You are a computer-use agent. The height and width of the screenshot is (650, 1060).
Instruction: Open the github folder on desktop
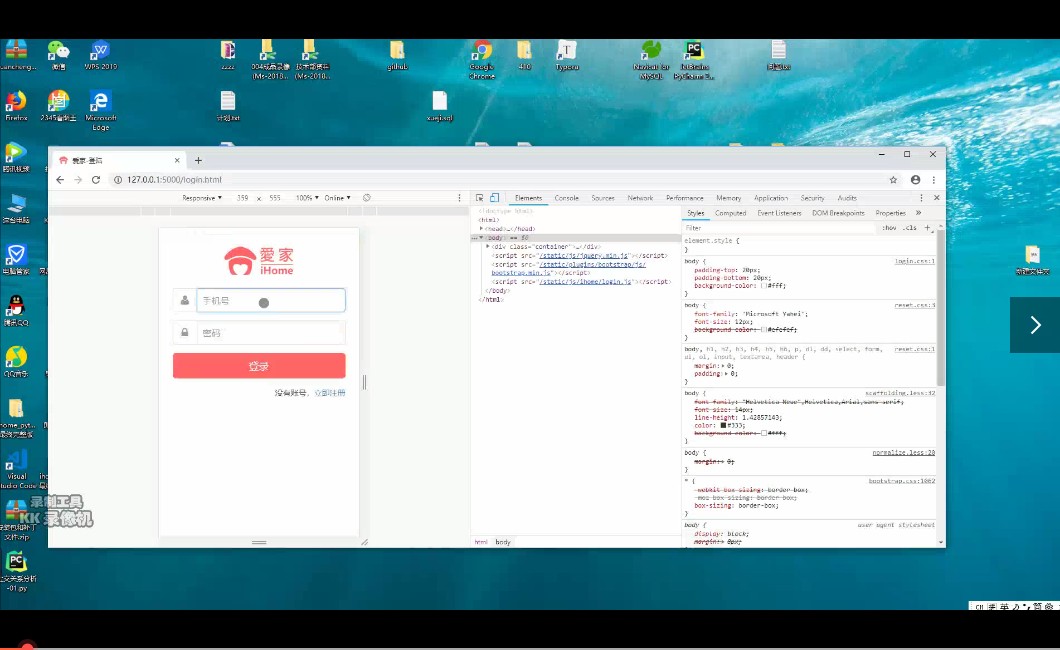pos(398,55)
